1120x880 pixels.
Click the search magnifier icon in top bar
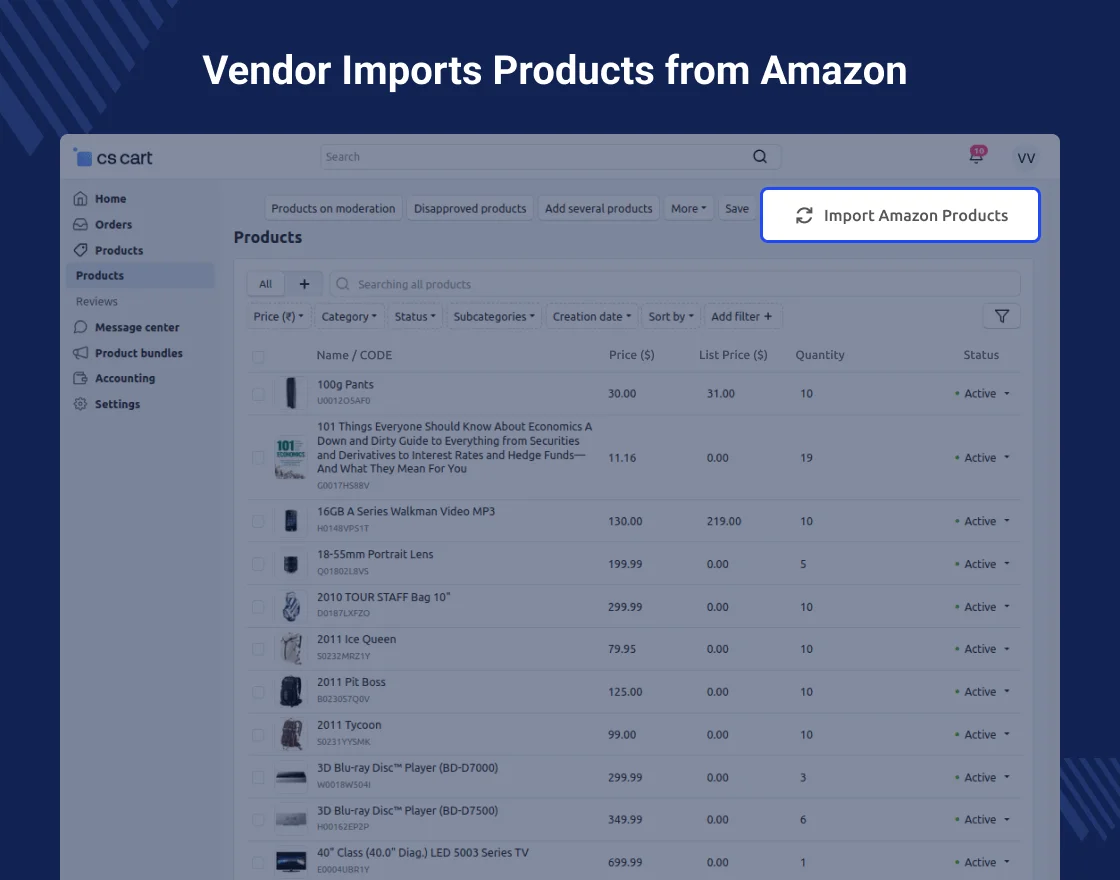coord(760,157)
